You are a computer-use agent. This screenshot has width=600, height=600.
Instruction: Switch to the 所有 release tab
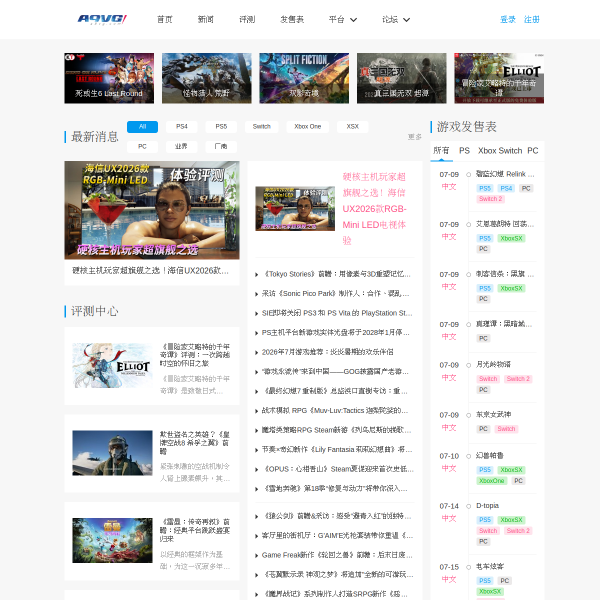[441, 150]
